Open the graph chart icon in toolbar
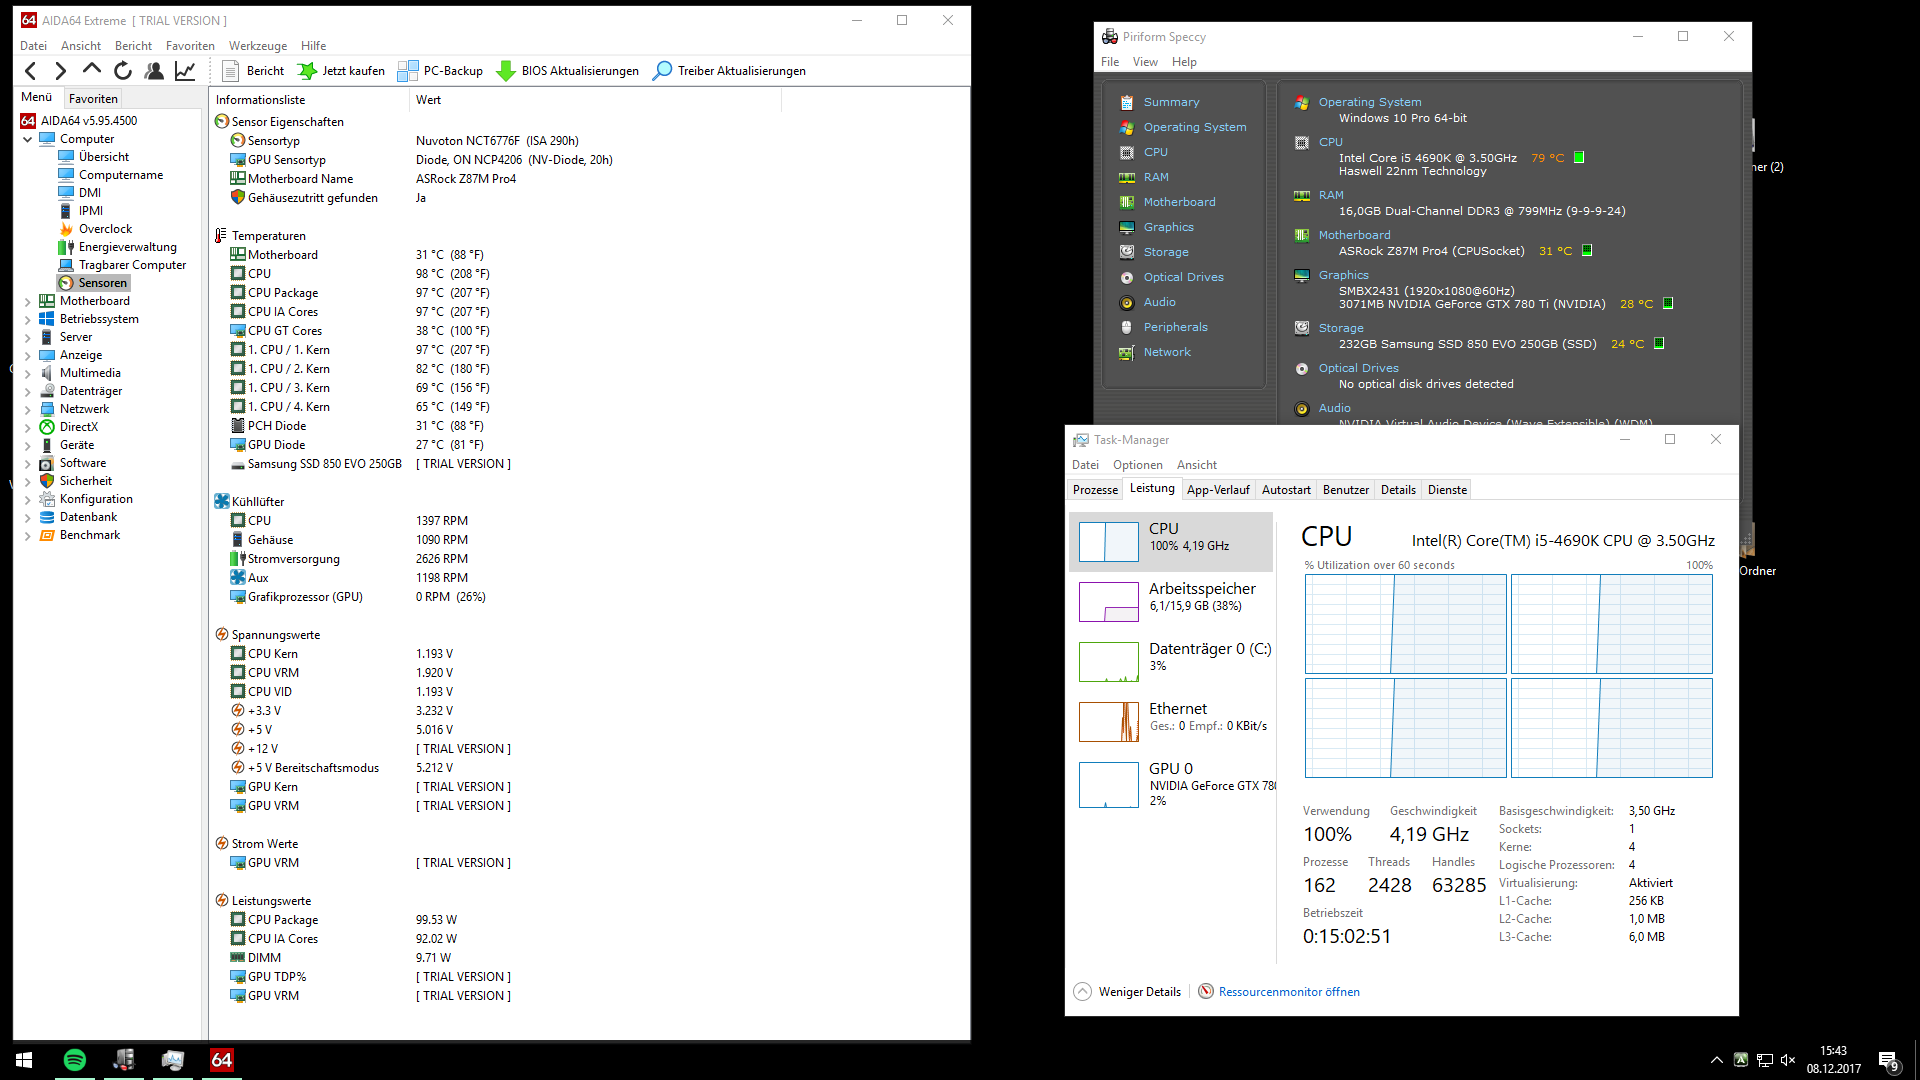Screen dimensions: 1920x1080 185,71
